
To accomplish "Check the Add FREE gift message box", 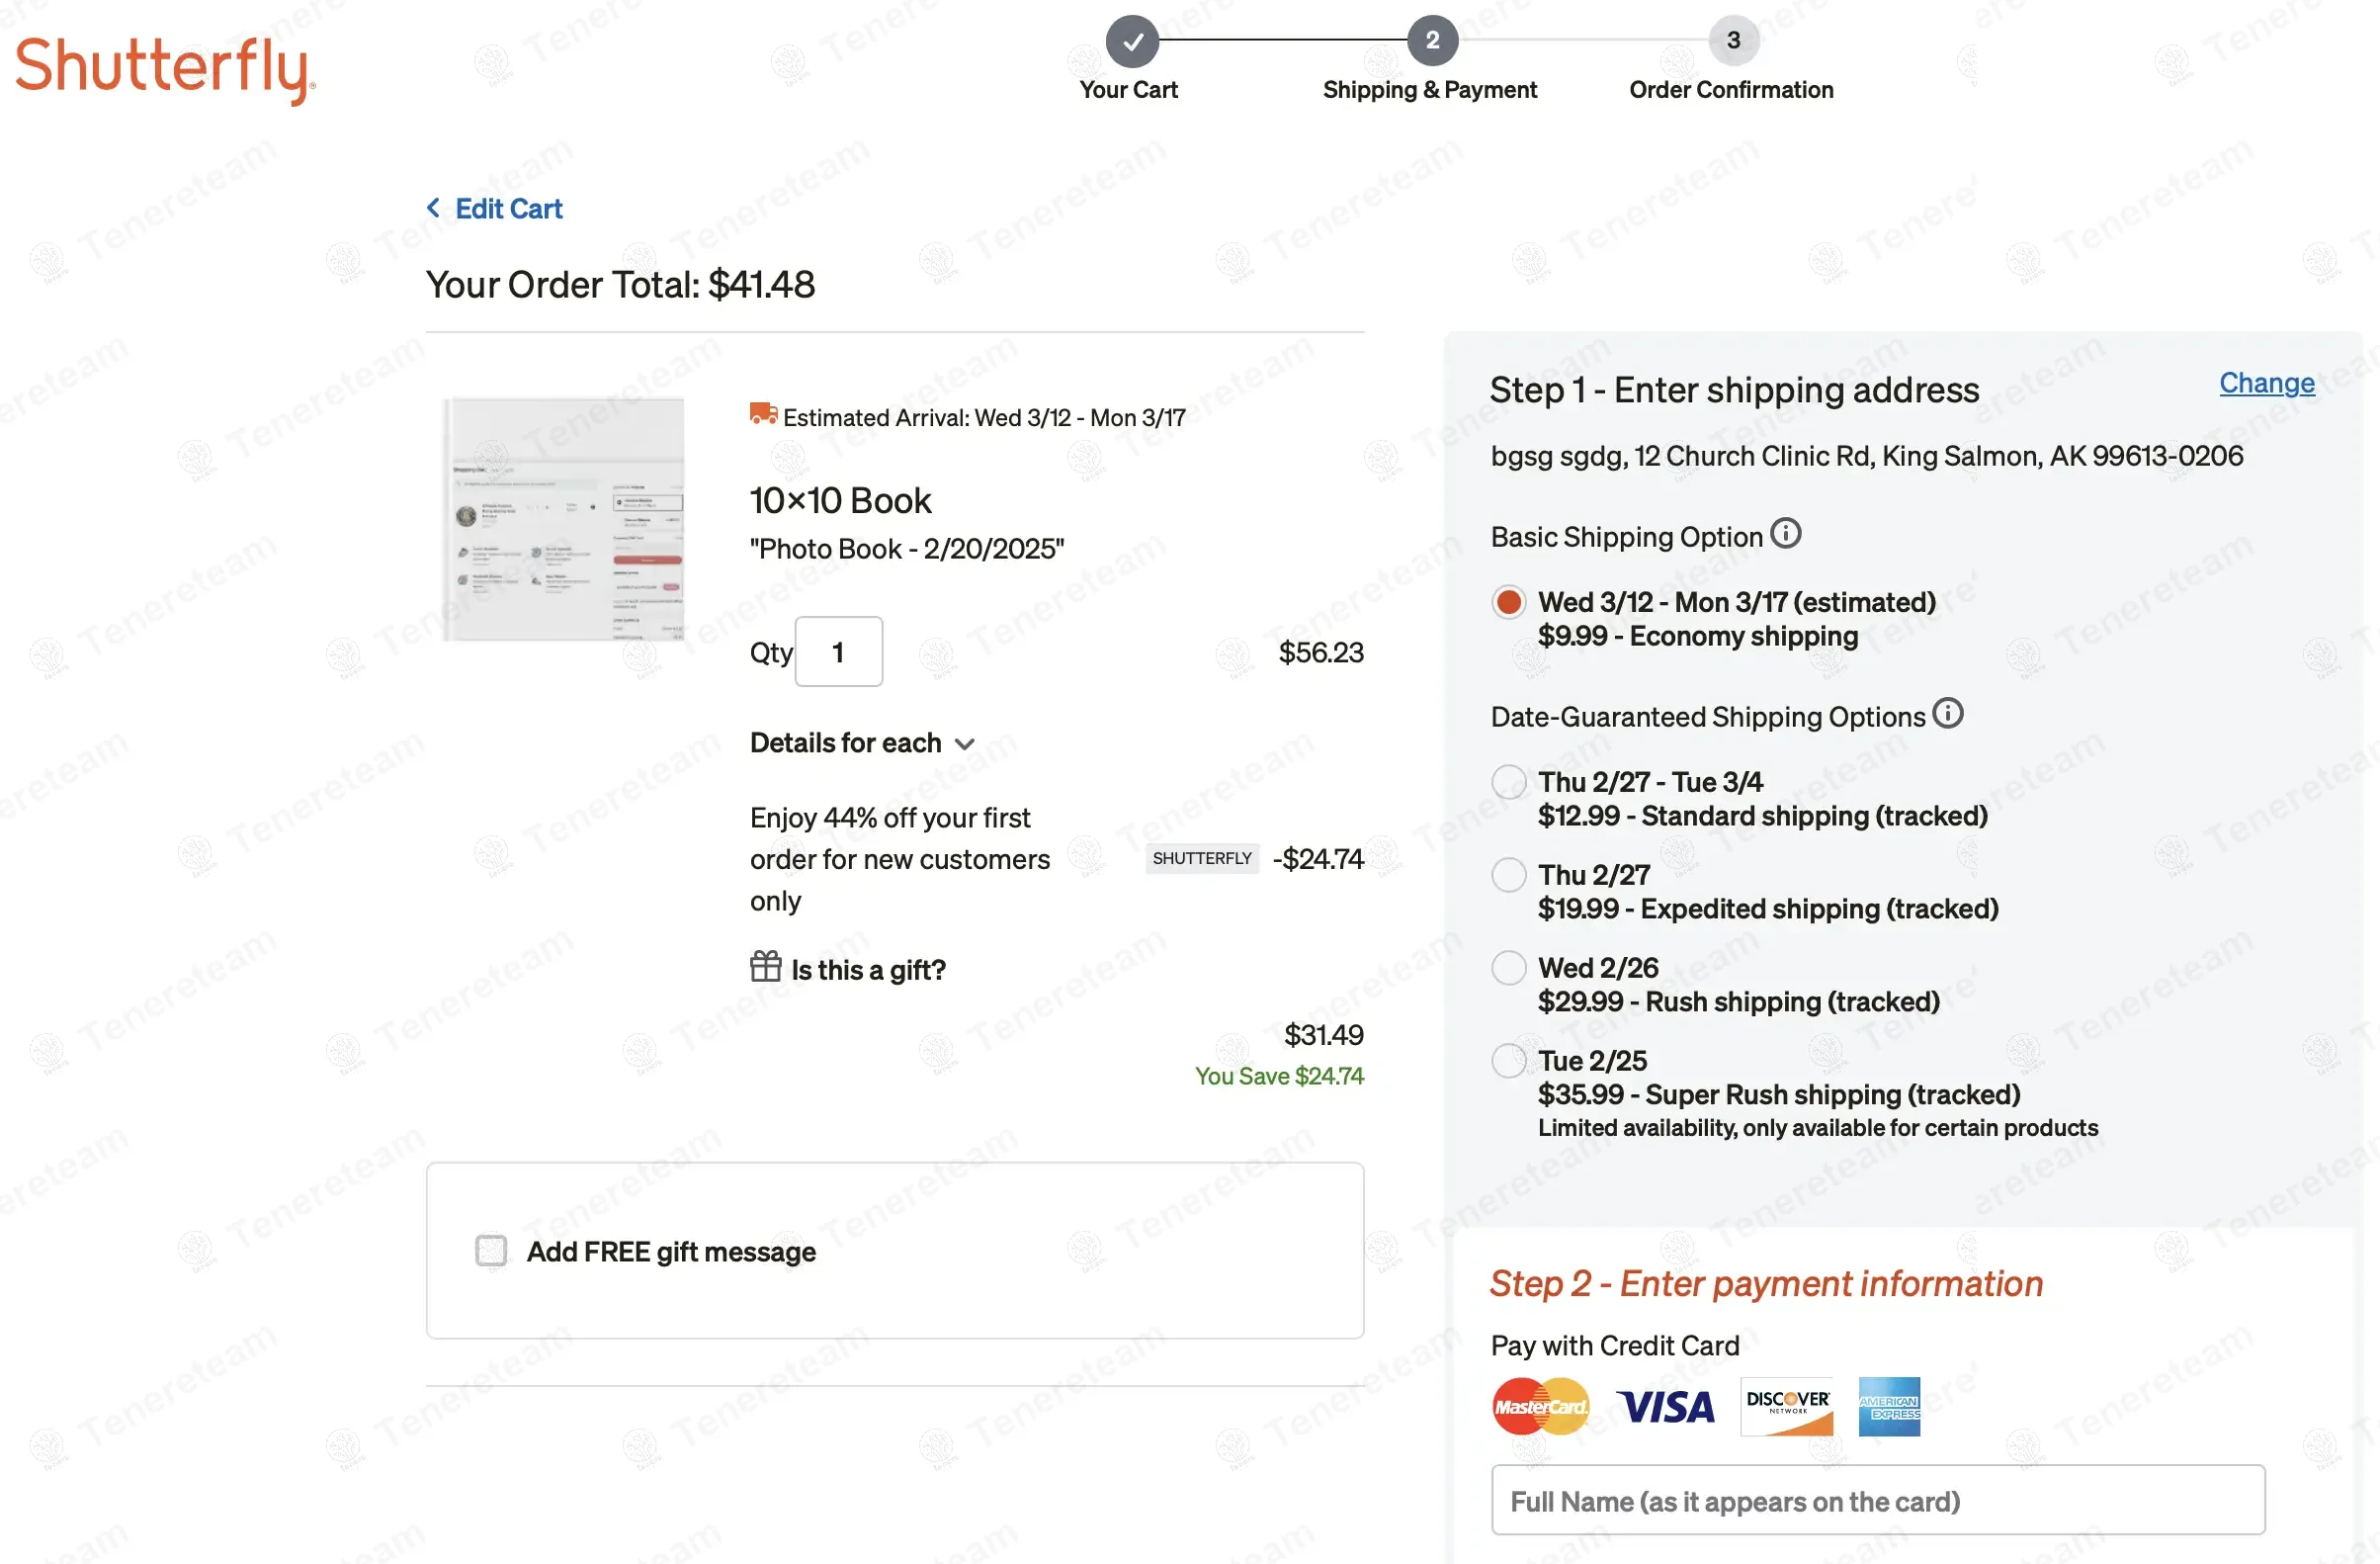I will point(491,1250).
